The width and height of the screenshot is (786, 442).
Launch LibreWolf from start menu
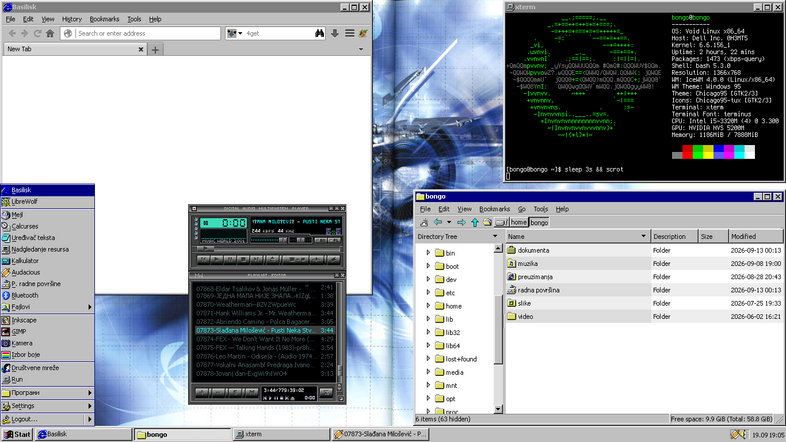(47, 201)
